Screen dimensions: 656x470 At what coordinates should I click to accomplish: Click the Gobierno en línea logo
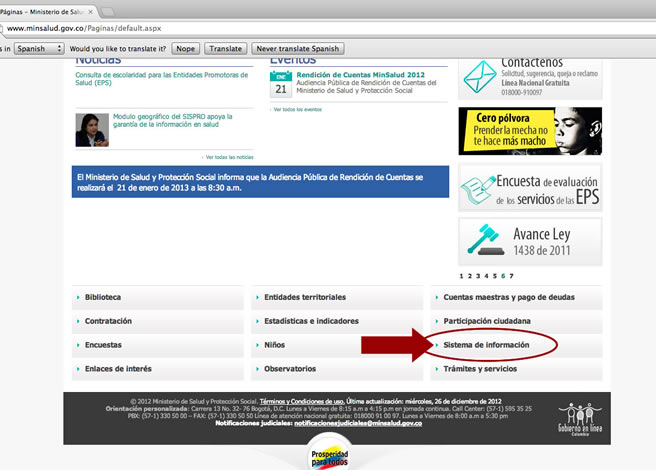pyautogui.click(x=580, y=419)
